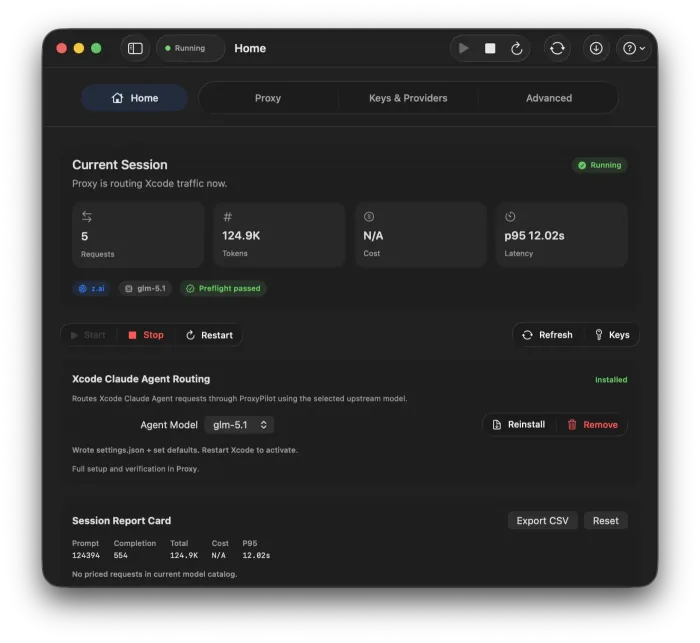700x643 pixels.
Task: Open the Agent Model glm-5.1 dropdown
Action: pyautogui.click(x=239, y=425)
